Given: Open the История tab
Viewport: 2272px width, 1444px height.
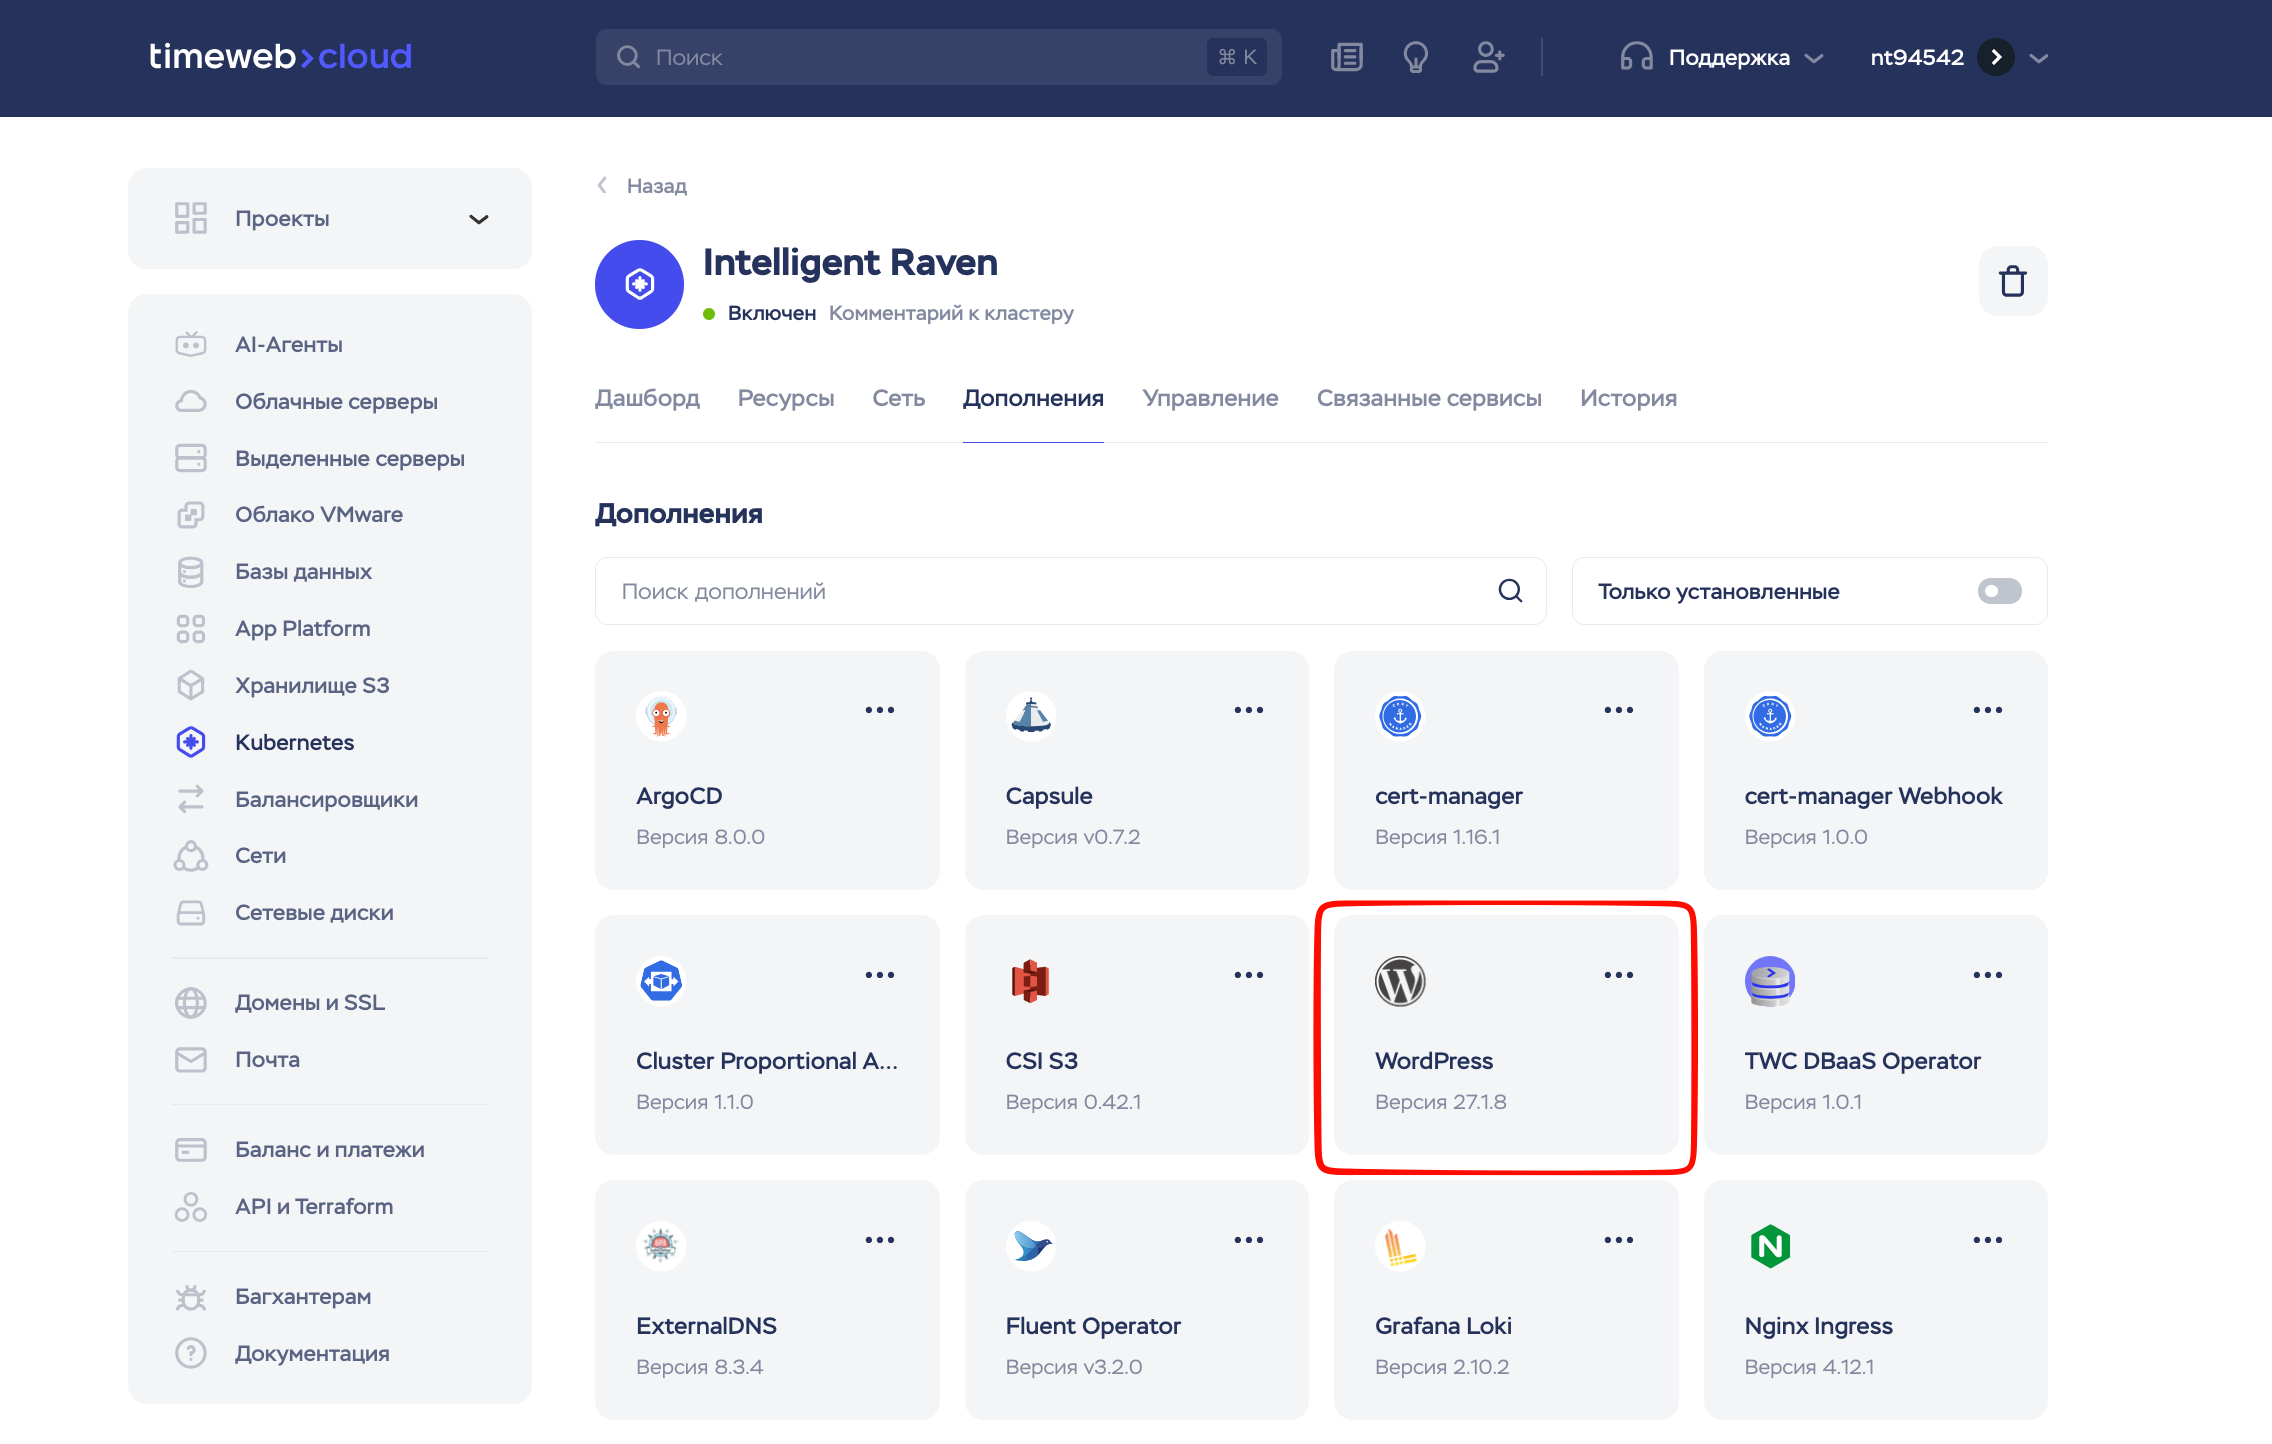Looking at the screenshot, I should point(1627,398).
